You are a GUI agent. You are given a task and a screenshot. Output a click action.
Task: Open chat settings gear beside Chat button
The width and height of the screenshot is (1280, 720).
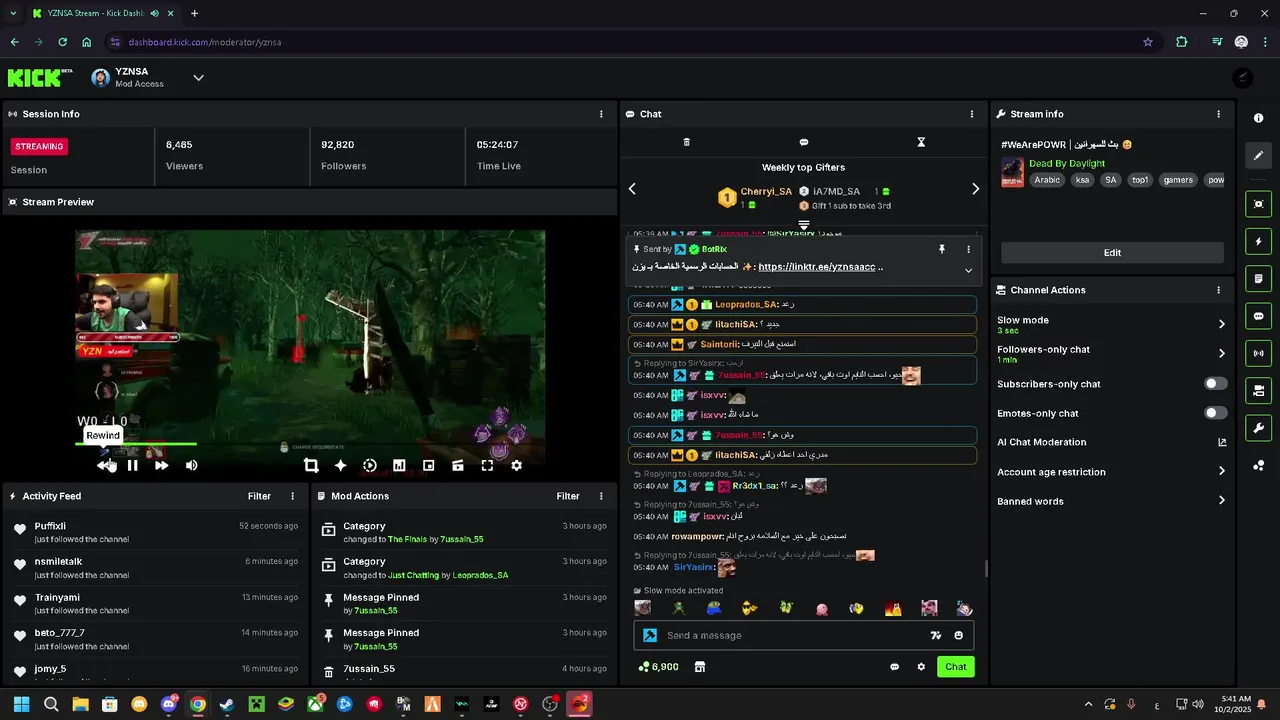[921, 667]
